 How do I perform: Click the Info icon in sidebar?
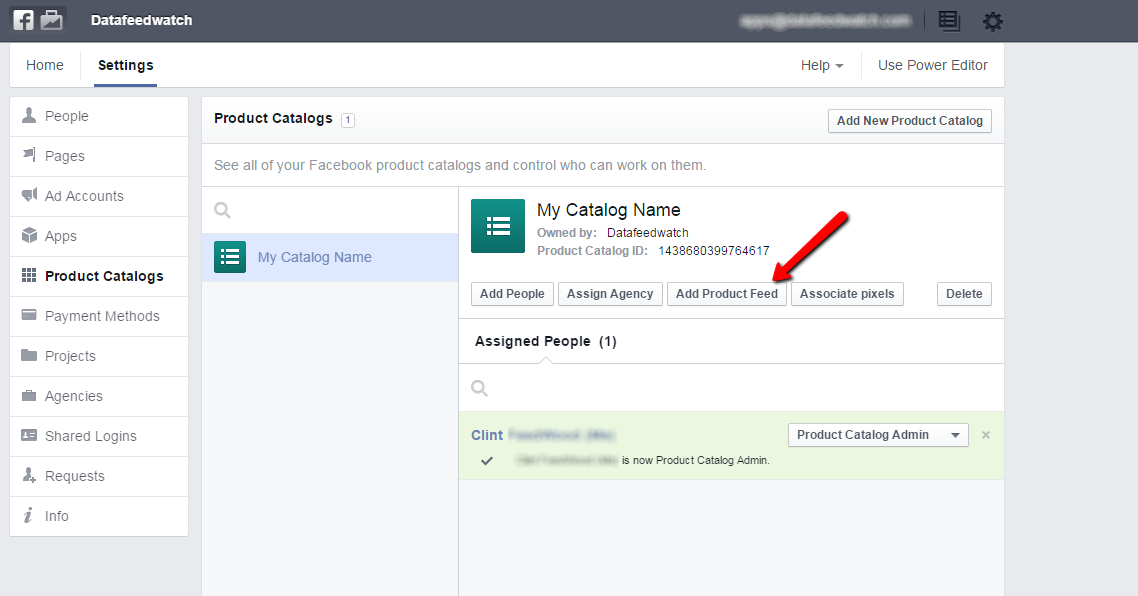tap(28, 515)
